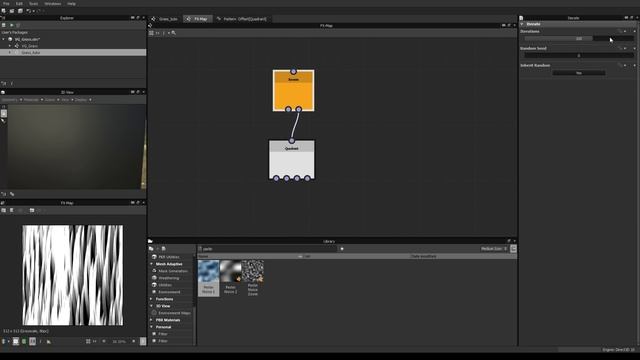Image resolution: width=640 pixels, height=360 pixels.
Task: Click the camera icon in 3D View sidebar
Action: [x=4, y=114]
